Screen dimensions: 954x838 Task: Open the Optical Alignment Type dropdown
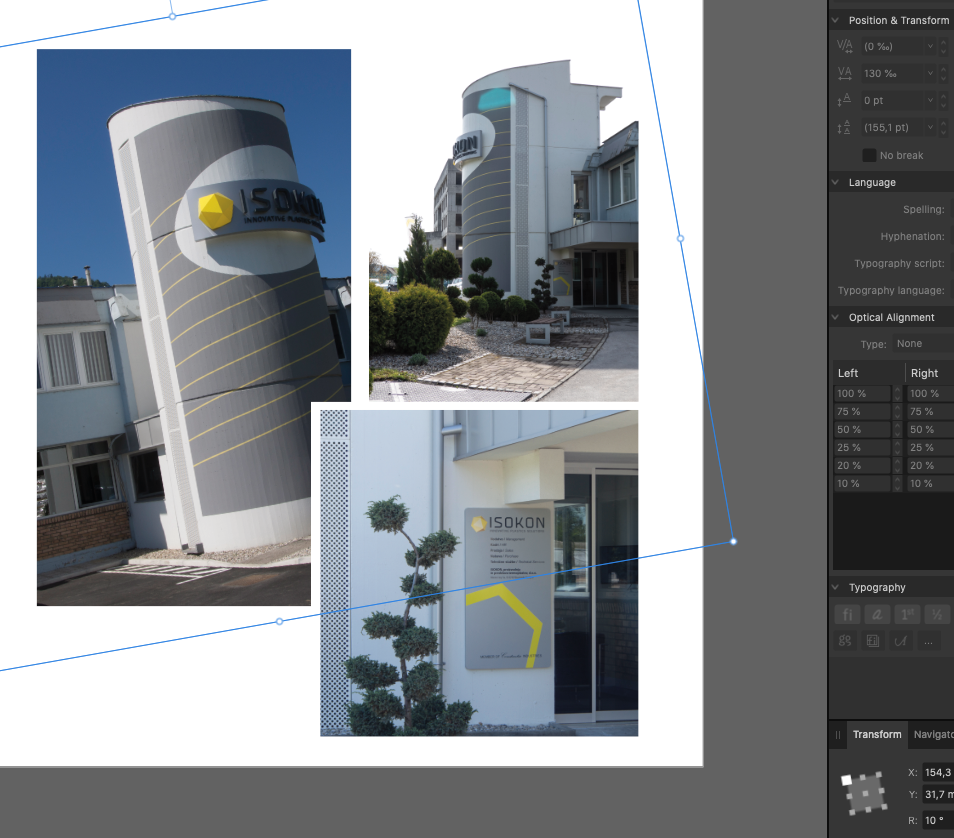(x=923, y=344)
